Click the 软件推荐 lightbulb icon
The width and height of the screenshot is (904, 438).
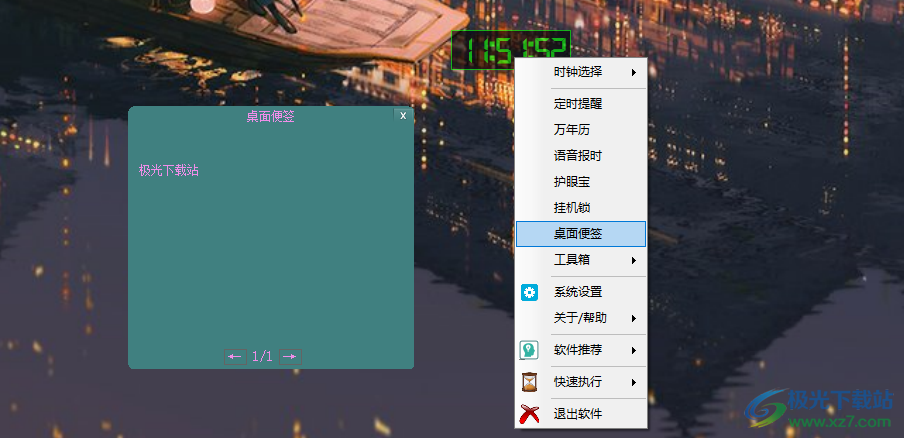click(529, 350)
